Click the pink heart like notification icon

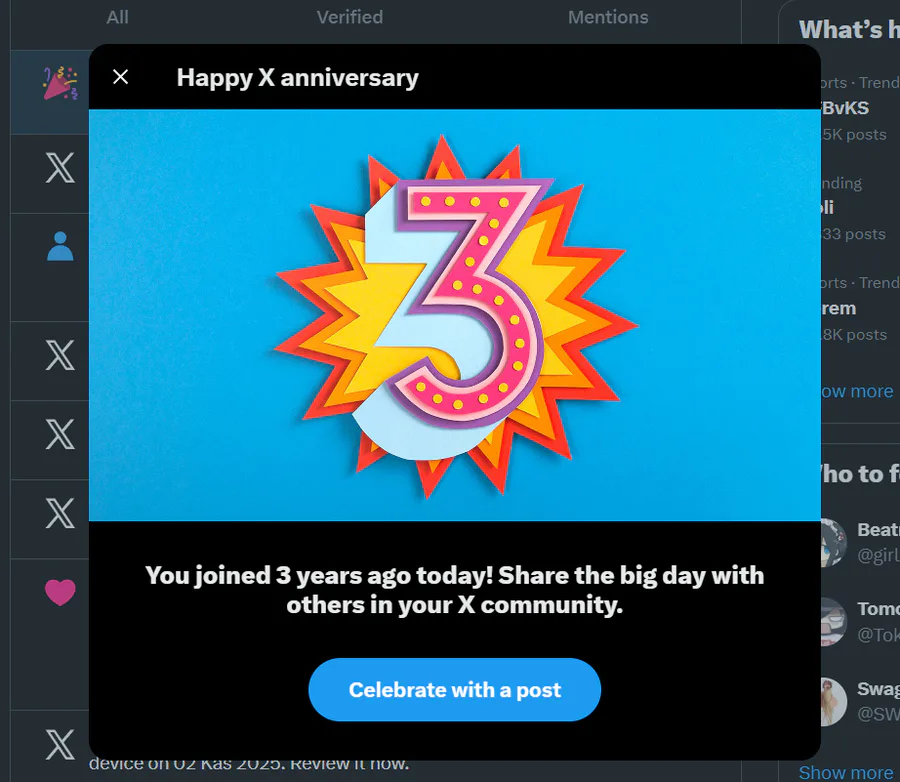click(x=60, y=593)
